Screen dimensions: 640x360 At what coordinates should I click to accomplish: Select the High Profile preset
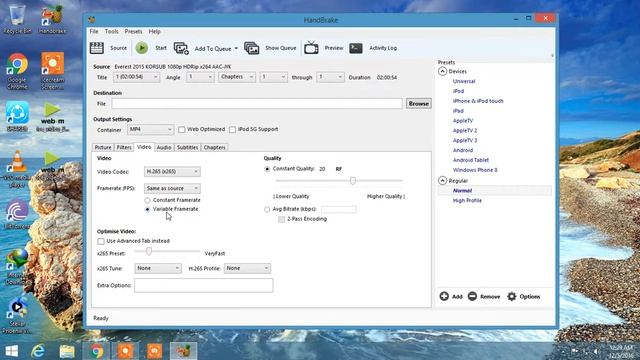click(467, 201)
